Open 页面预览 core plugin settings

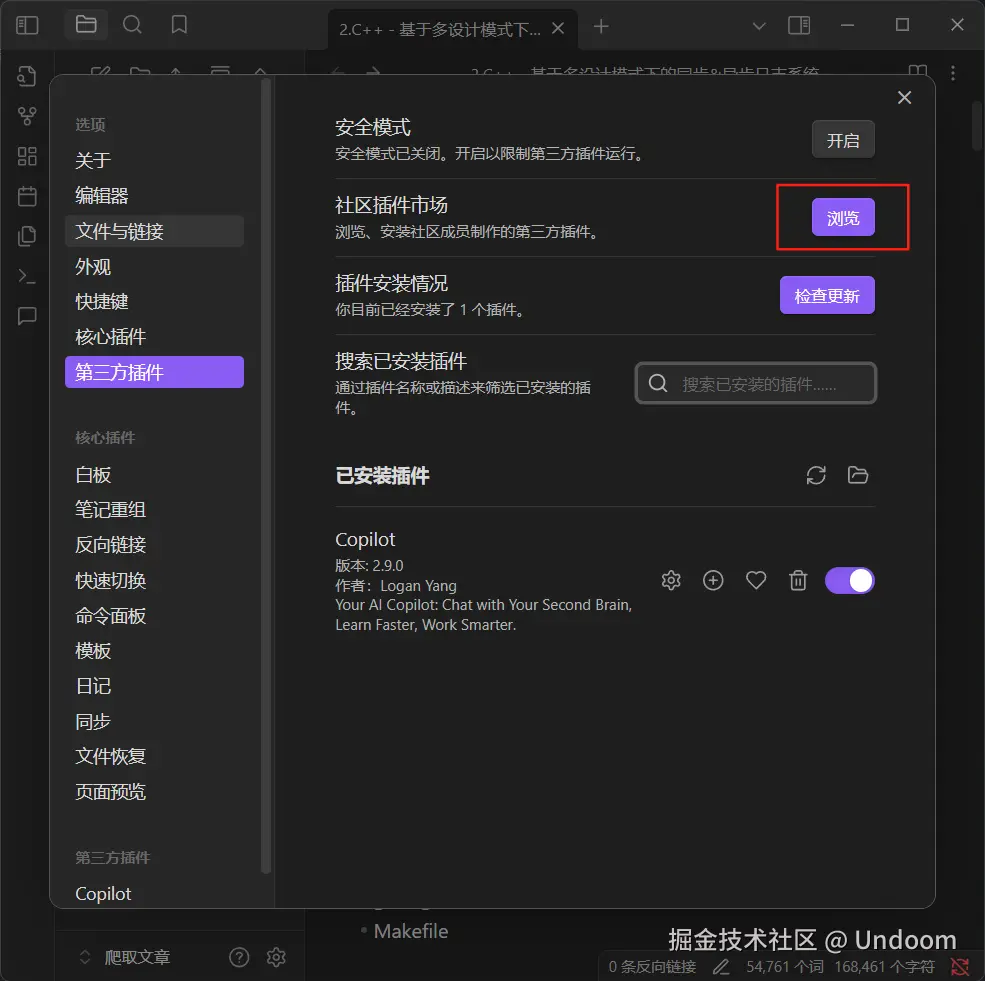click(155, 791)
